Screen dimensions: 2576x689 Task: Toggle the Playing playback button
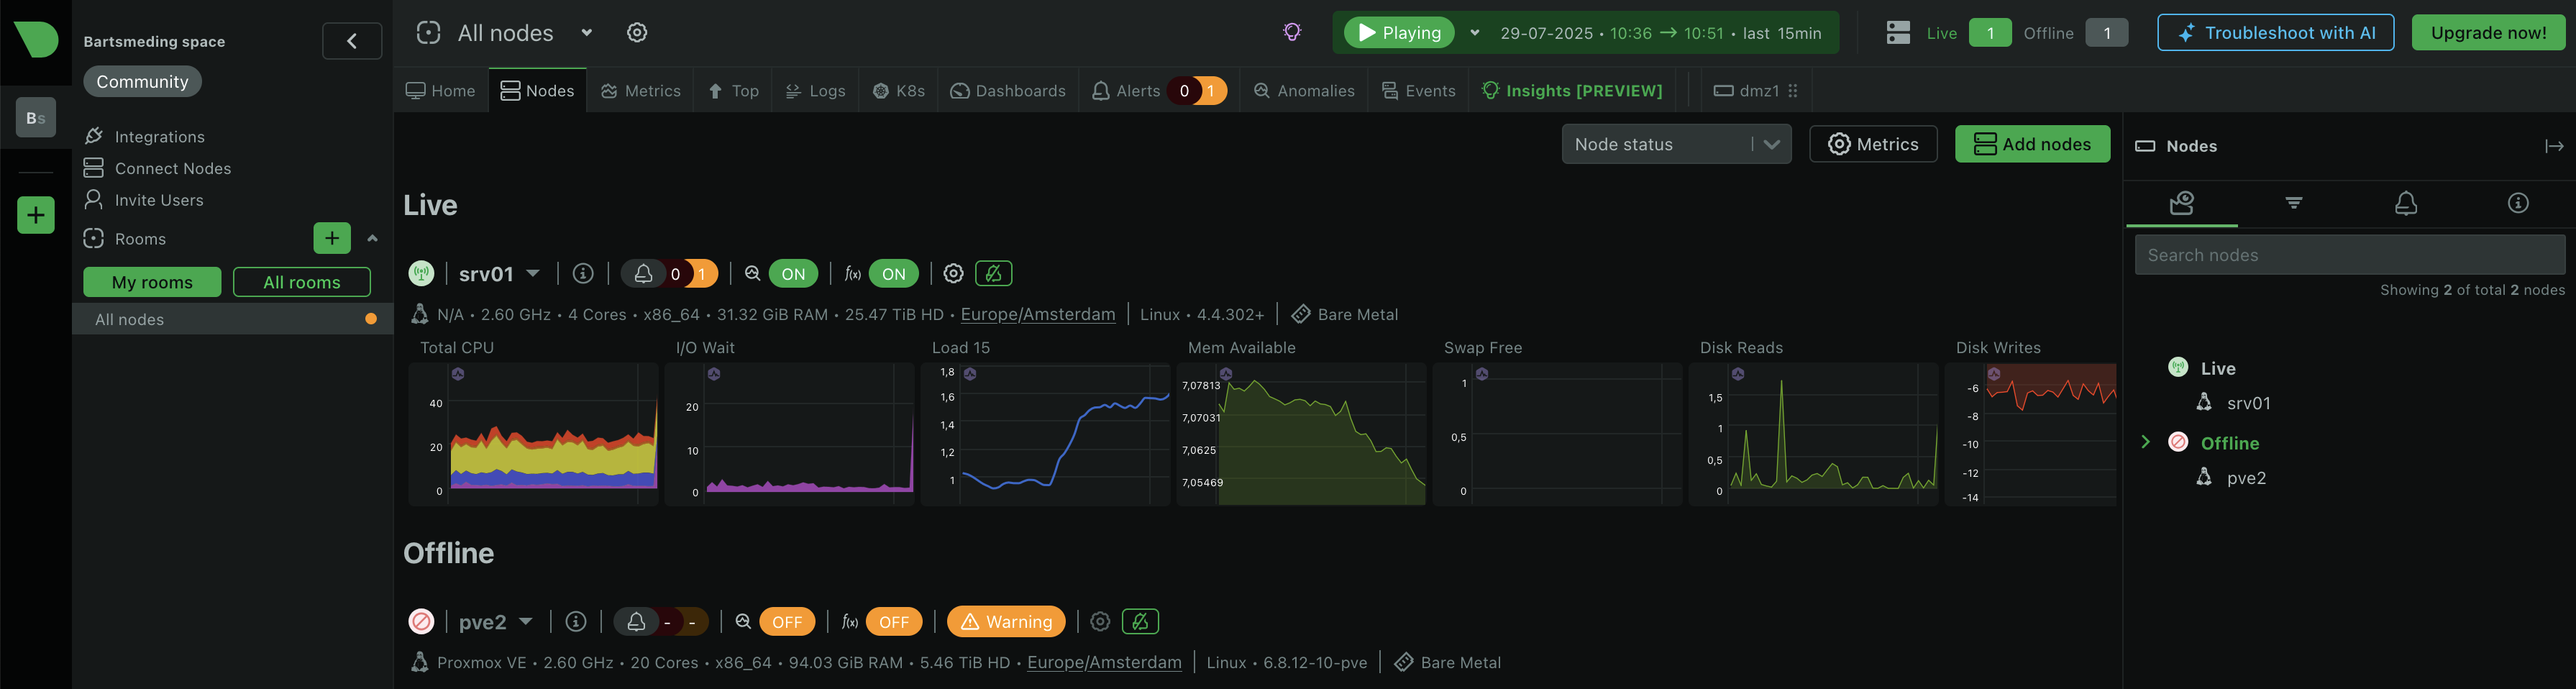tap(1398, 32)
